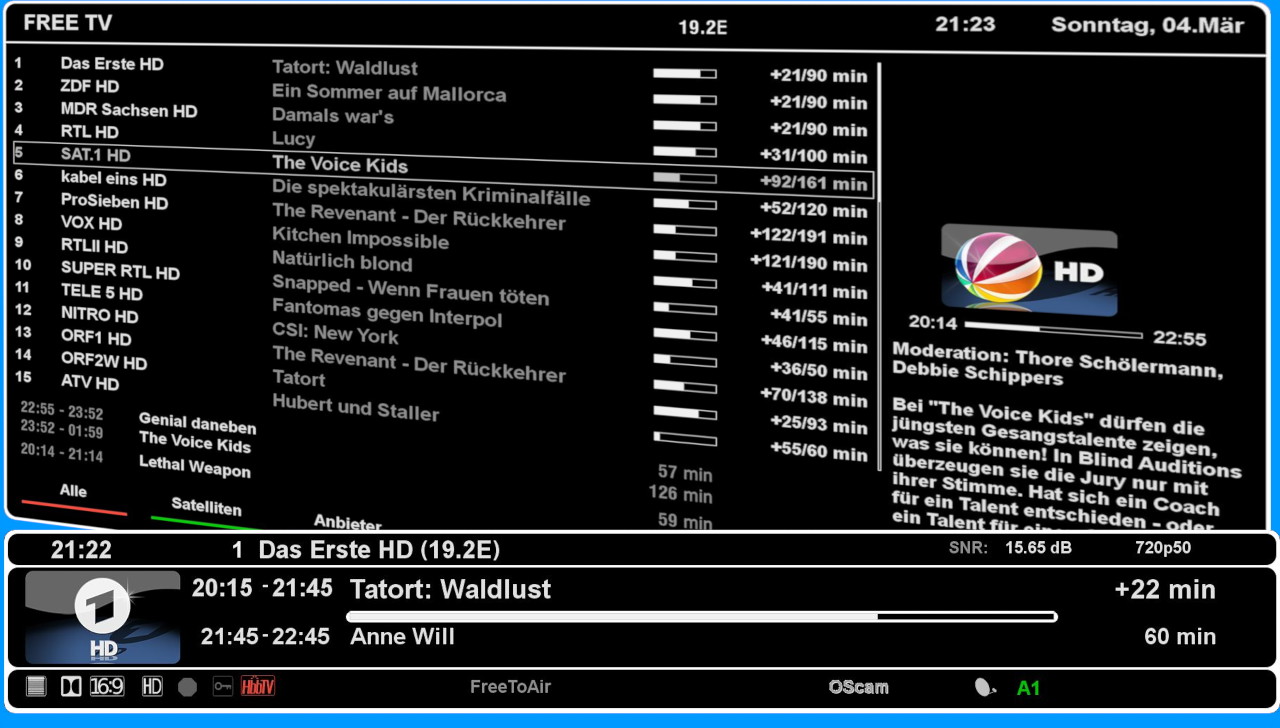Select channel ATV HD
The image size is (1280, 728).
(x=90, y=383)
